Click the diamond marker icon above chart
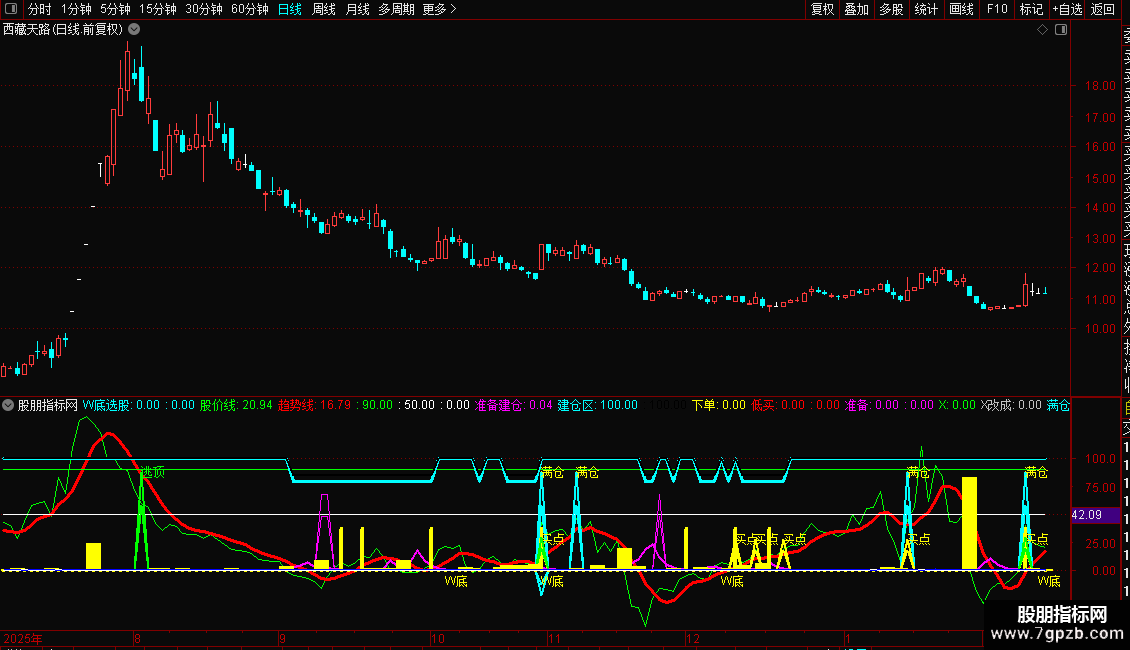The height and width of the screenshot is (650, 1130). [x=1043, y=30]
